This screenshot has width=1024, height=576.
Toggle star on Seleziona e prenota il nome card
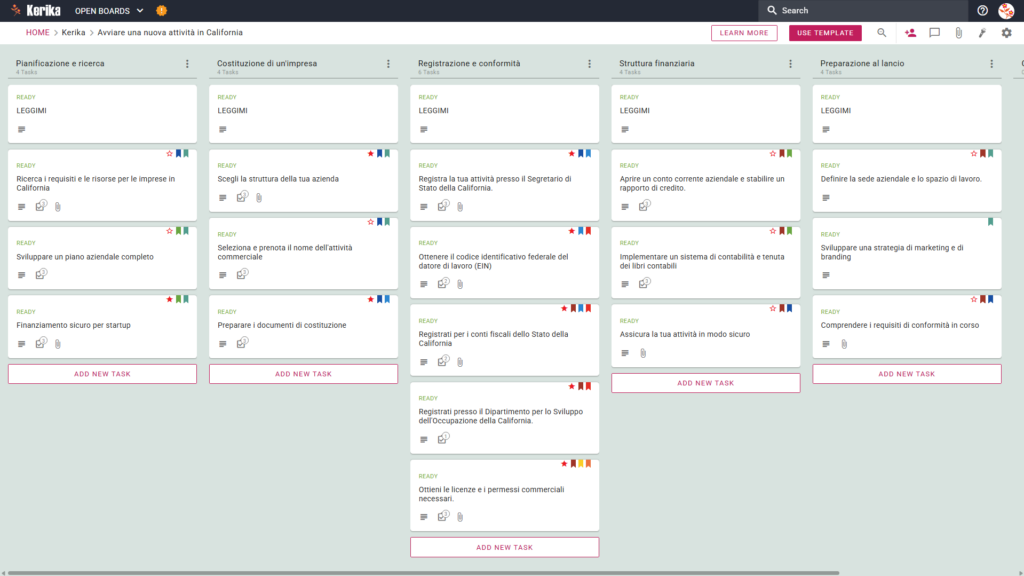tap(370, 222)
